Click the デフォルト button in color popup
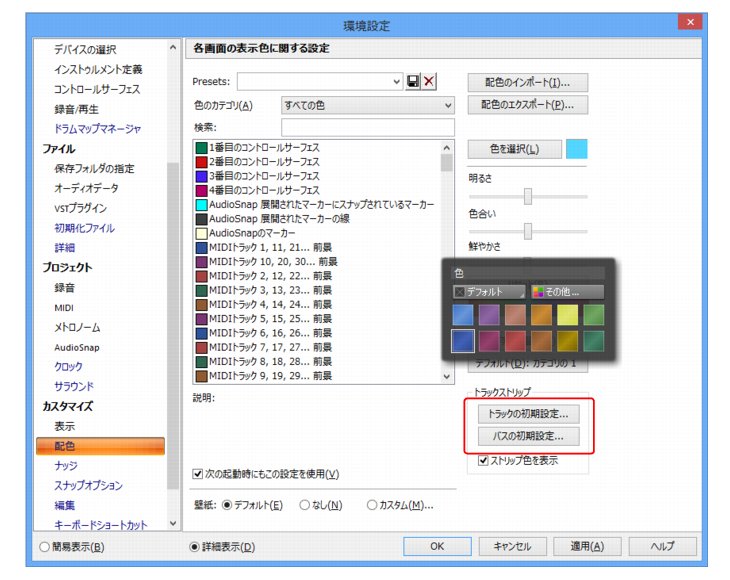Viewport: 730px width, 580px height. [x=489, y=292]
